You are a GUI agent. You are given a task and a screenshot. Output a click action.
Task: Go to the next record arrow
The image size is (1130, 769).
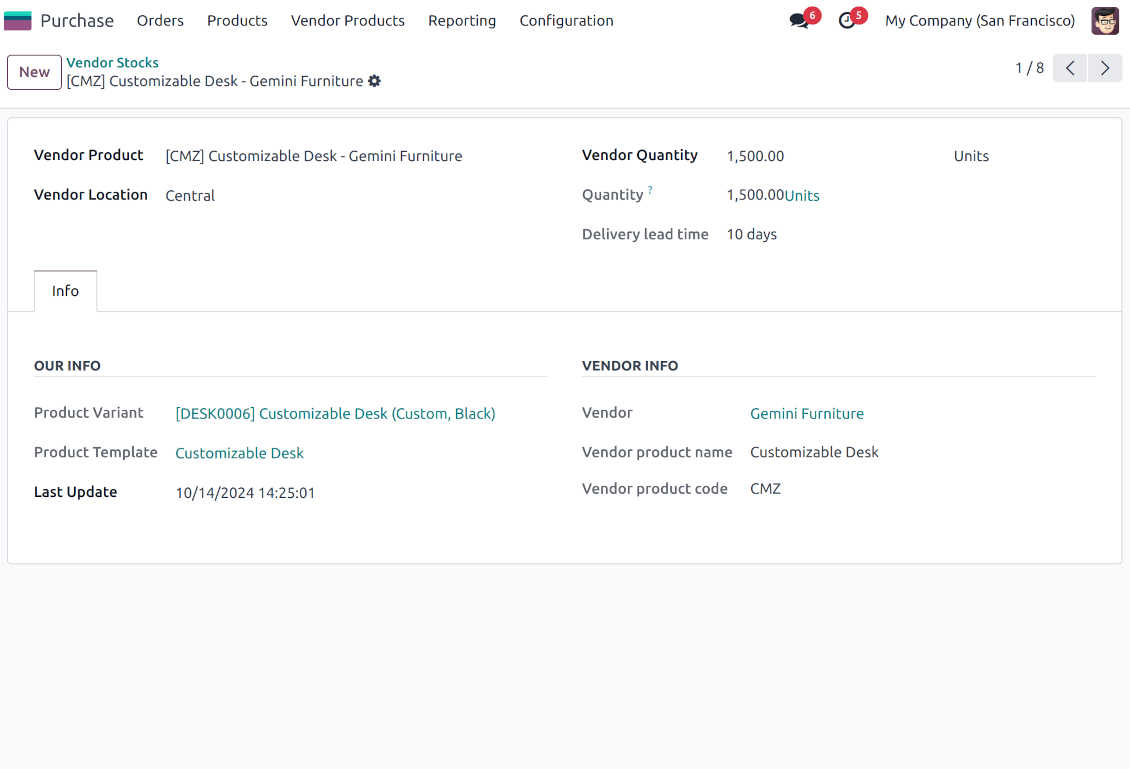(1104, 67)
